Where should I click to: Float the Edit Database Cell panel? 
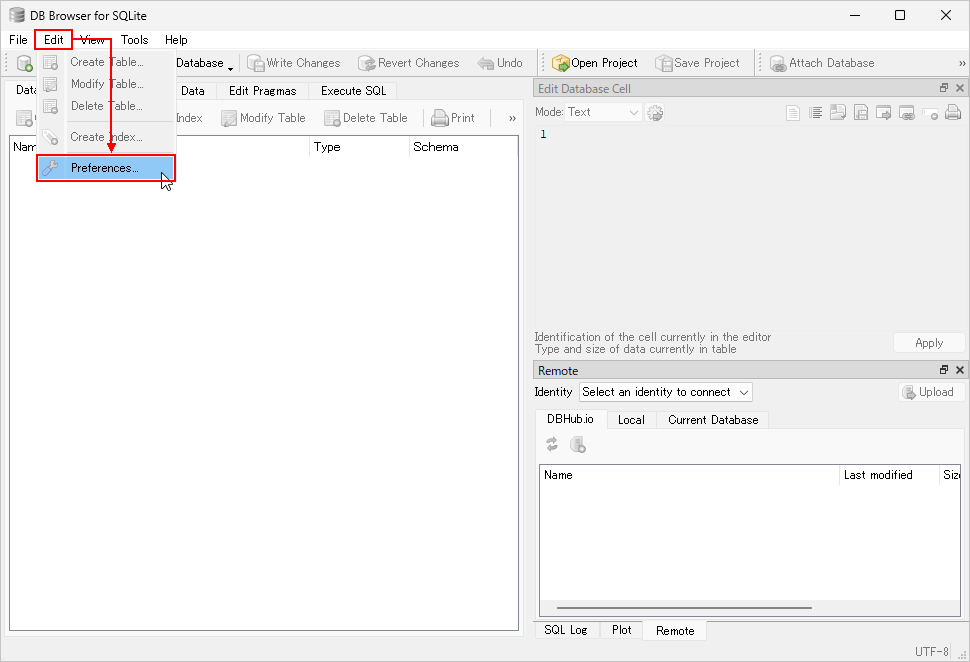click(944, 88)
